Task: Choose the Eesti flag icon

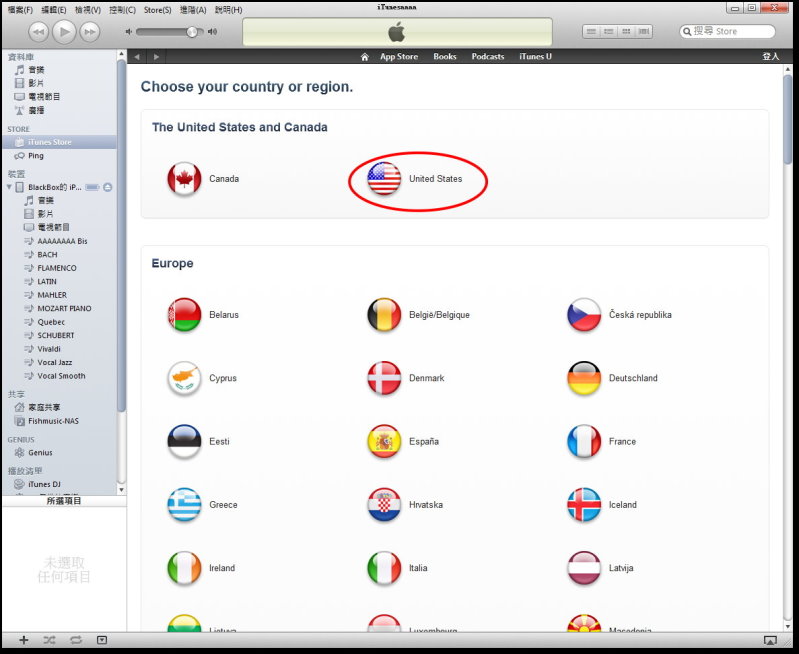Action: pos(184,441)
